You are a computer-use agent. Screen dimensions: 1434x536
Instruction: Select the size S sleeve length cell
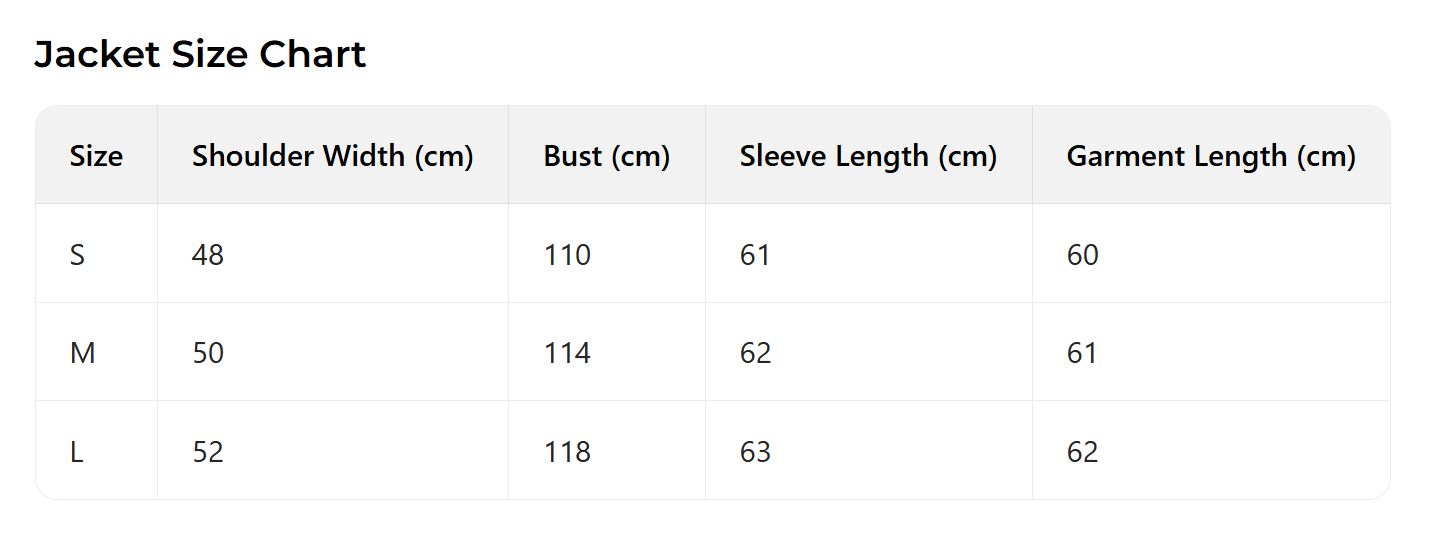click(x=755, y=255)
